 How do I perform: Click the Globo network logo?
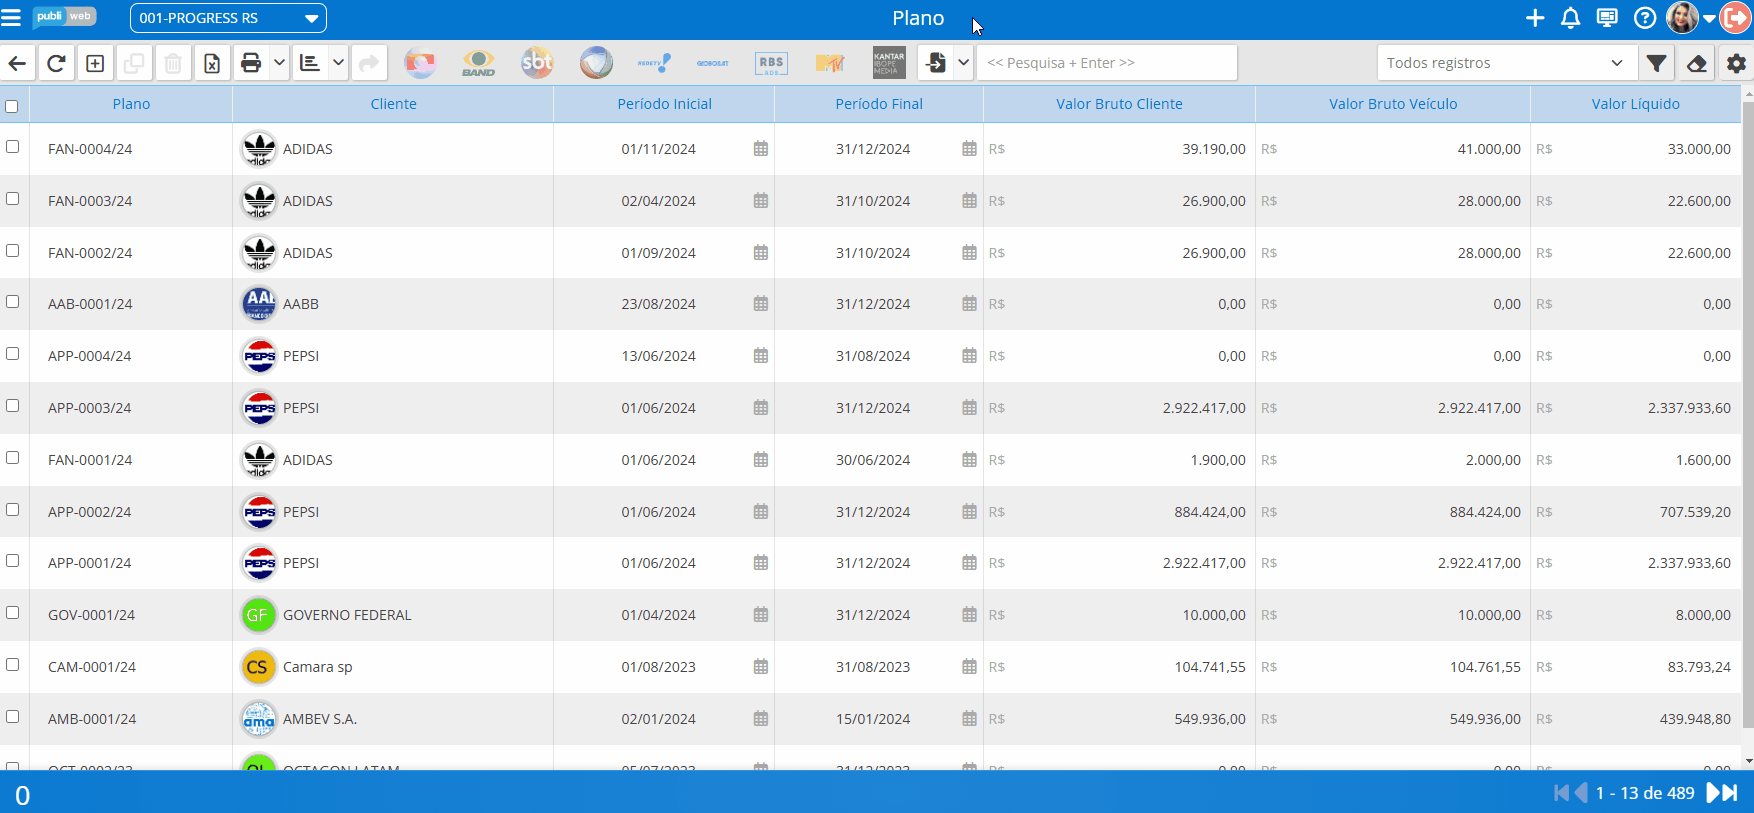pyautogui.click(x=420, y=63)
